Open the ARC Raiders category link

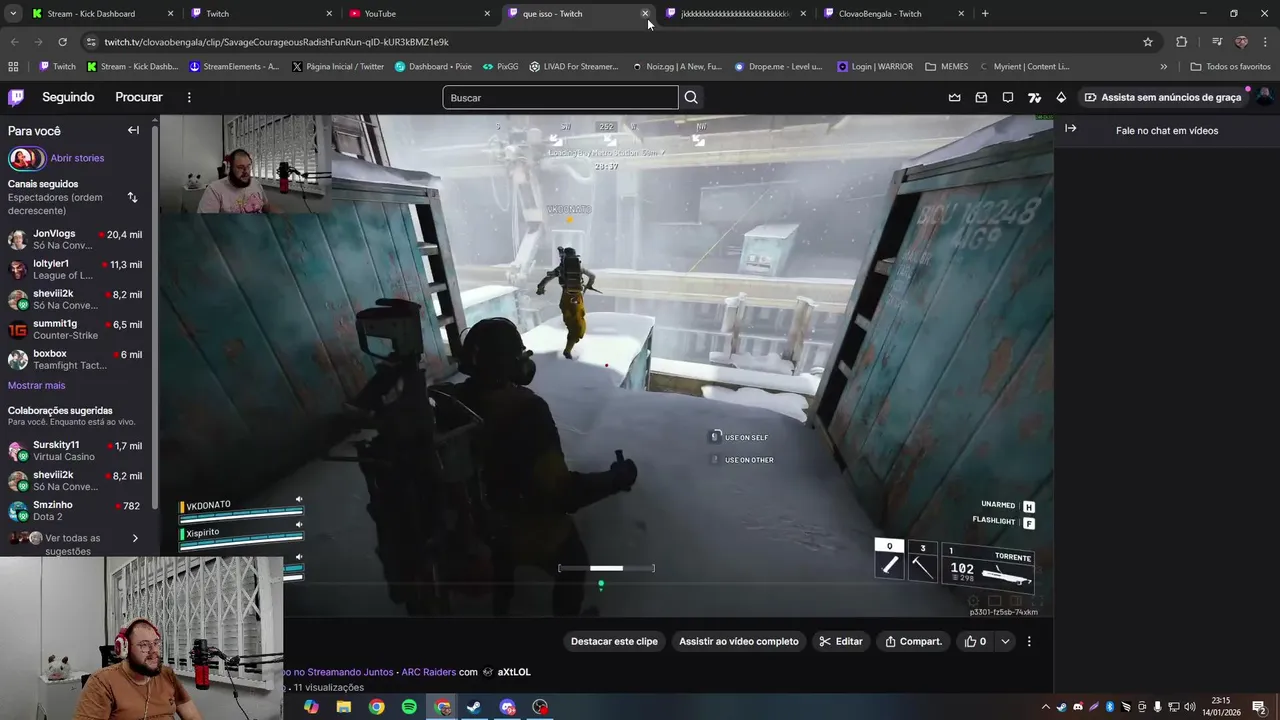tap(428, 672)
